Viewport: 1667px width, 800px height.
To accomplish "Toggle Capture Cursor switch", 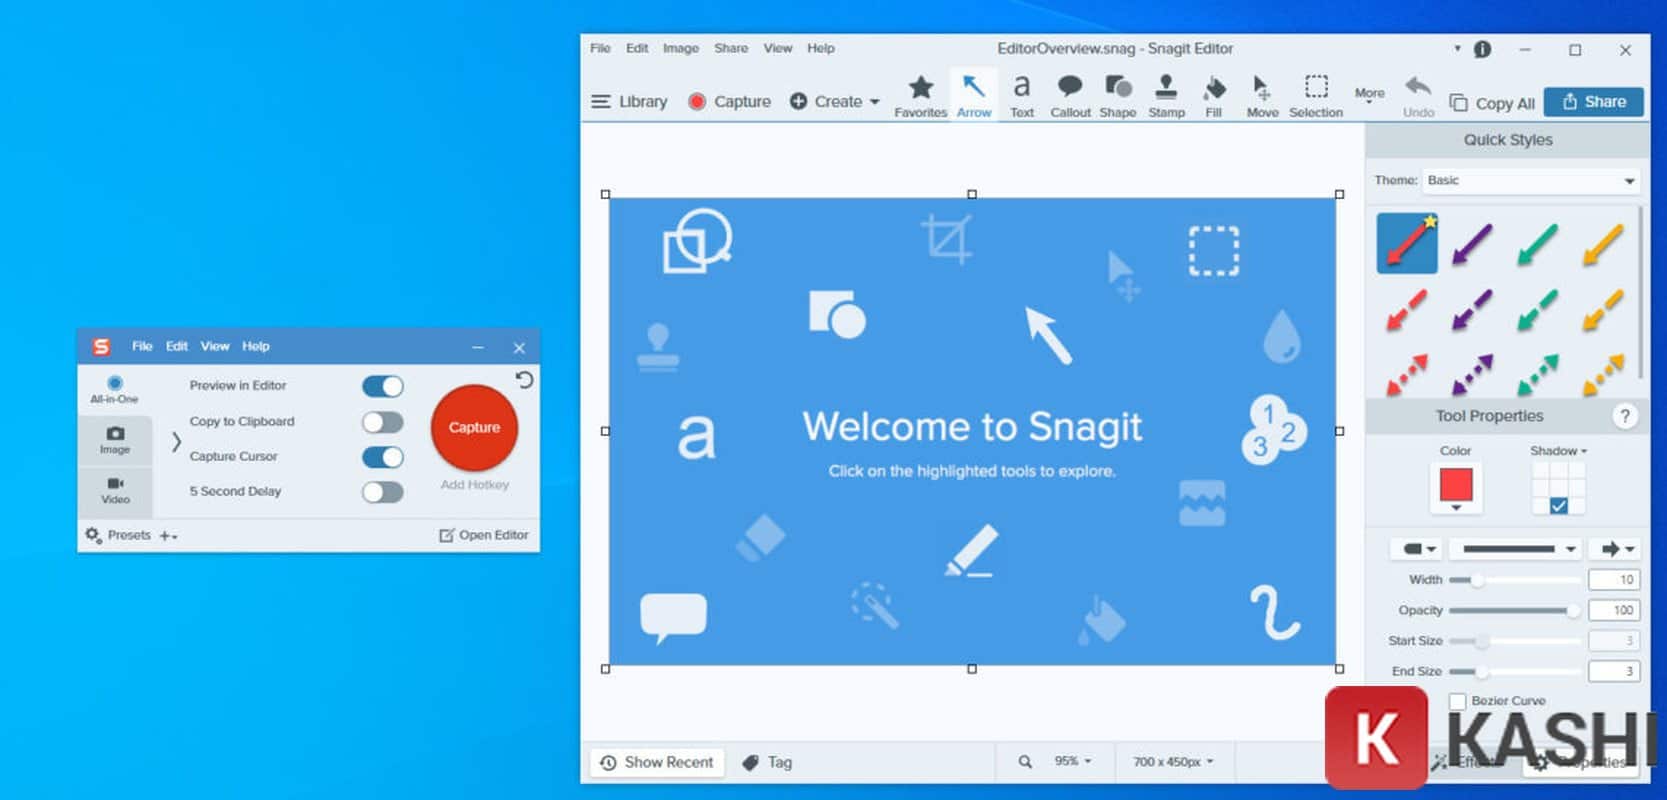I will [382, 457].
